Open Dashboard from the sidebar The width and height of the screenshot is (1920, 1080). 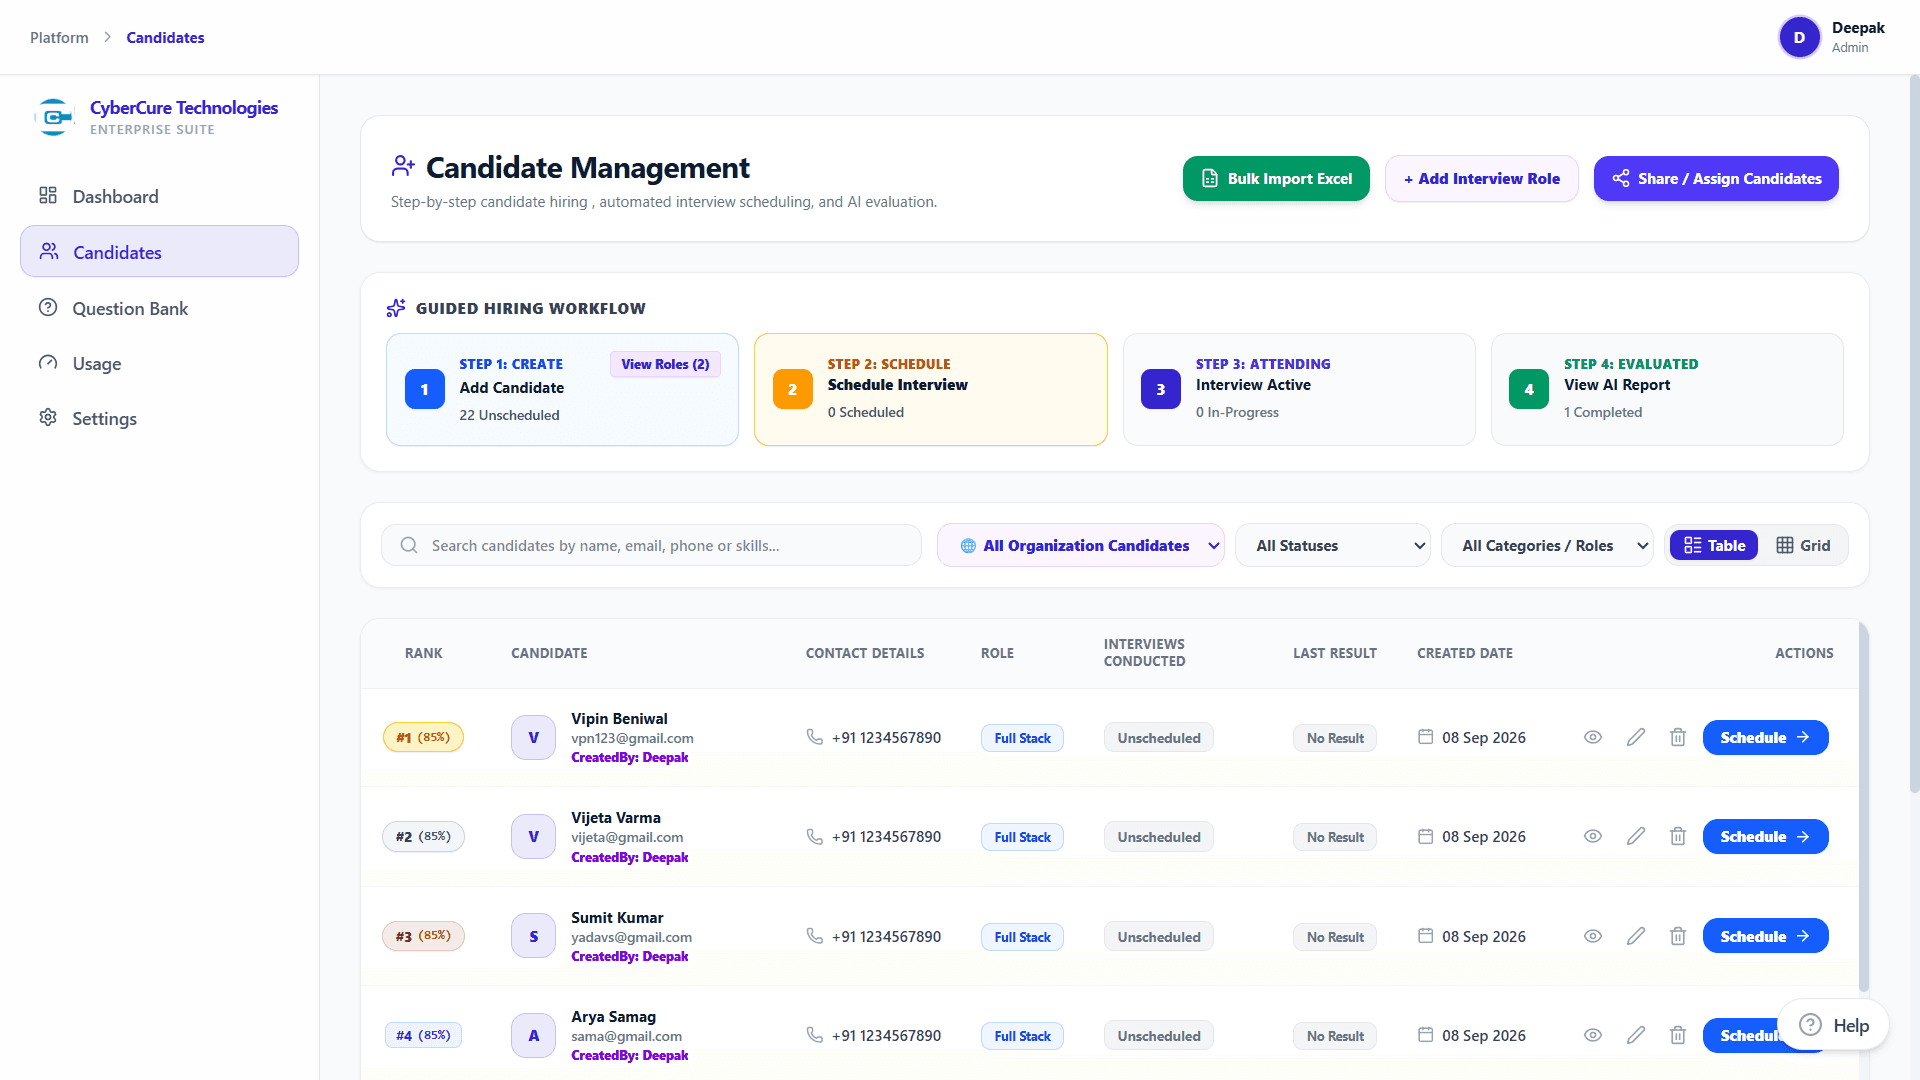pos(159,196)
